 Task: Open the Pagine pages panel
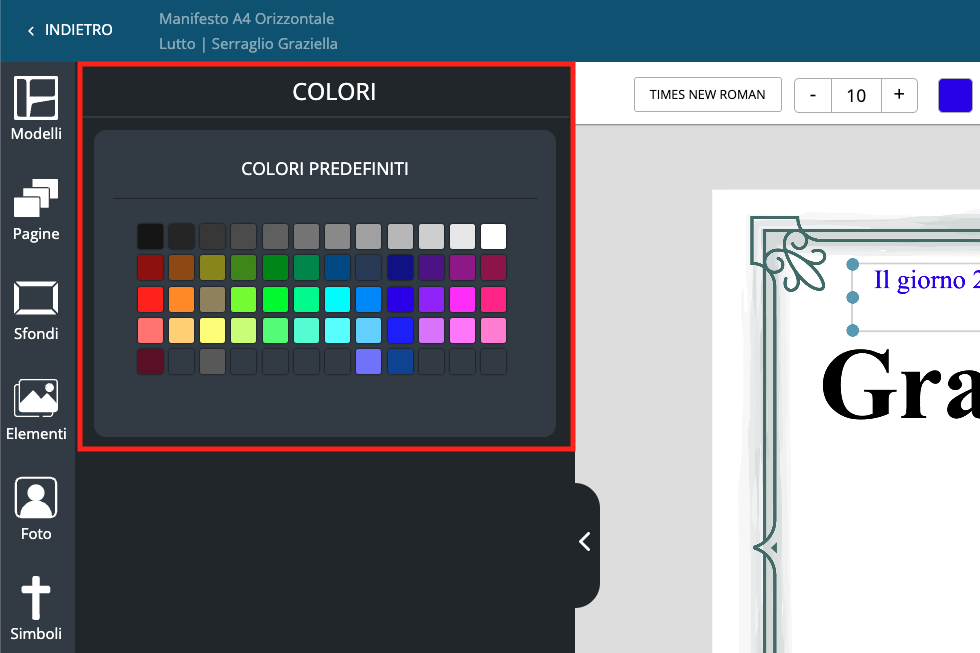(x=36, y=209)
